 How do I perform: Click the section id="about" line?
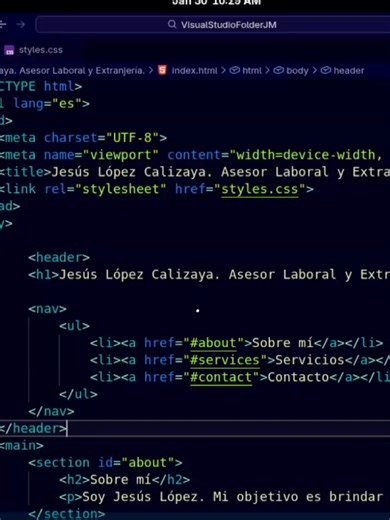105,462
